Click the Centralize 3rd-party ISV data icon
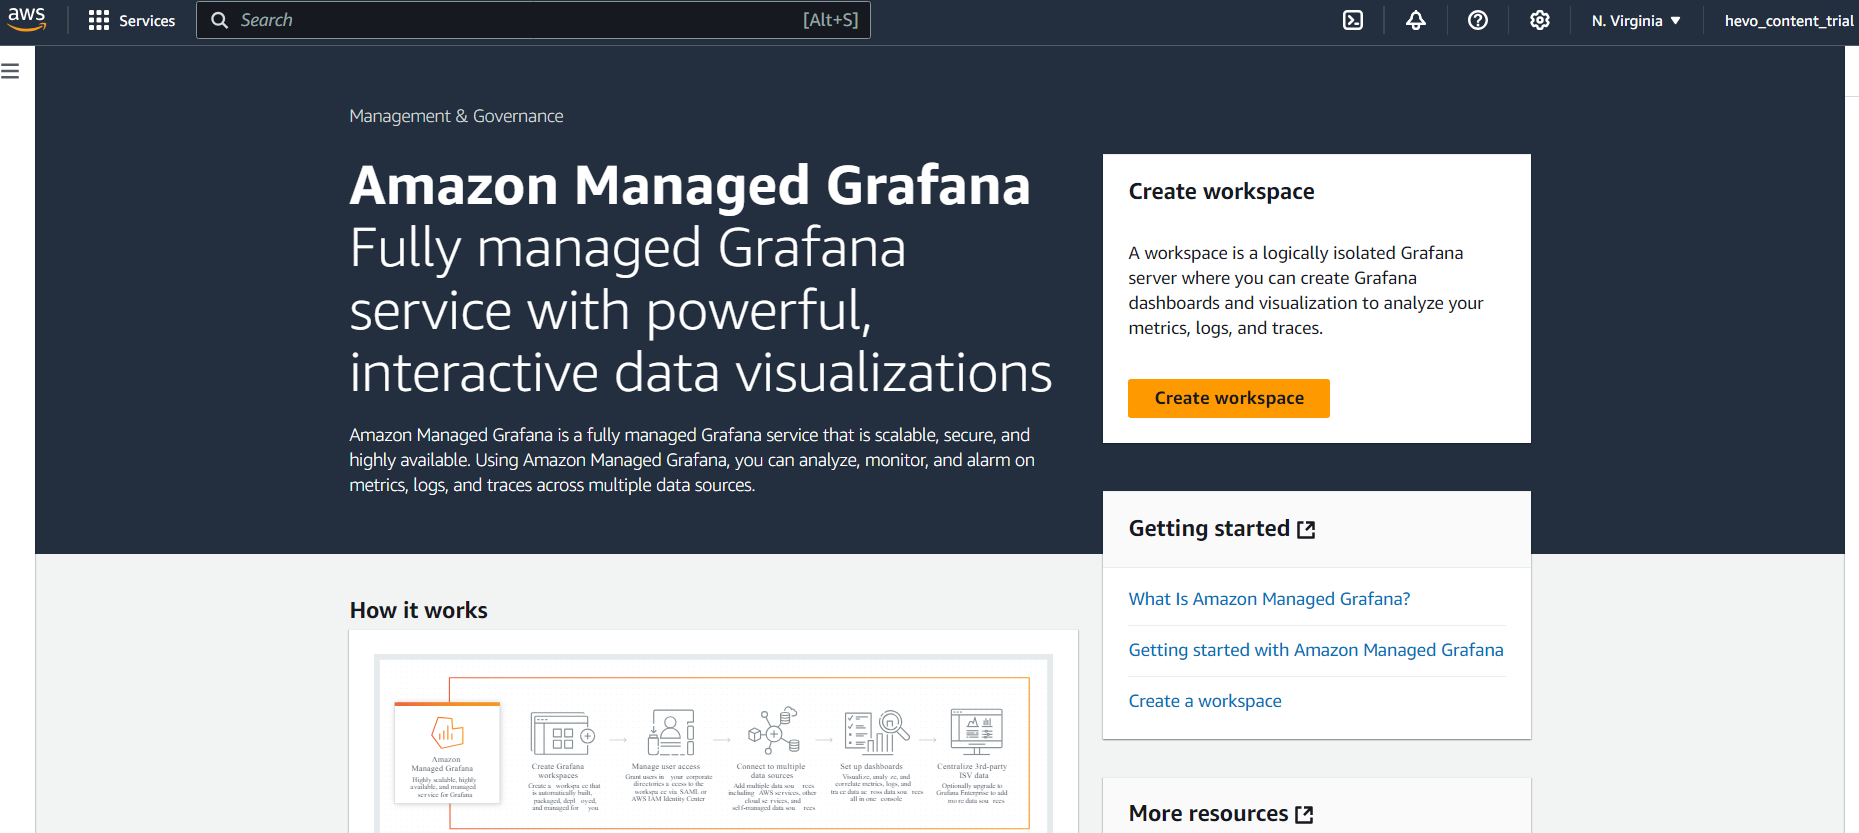Viewport: 1859px width, 833px height. click(x=976, y=732)
